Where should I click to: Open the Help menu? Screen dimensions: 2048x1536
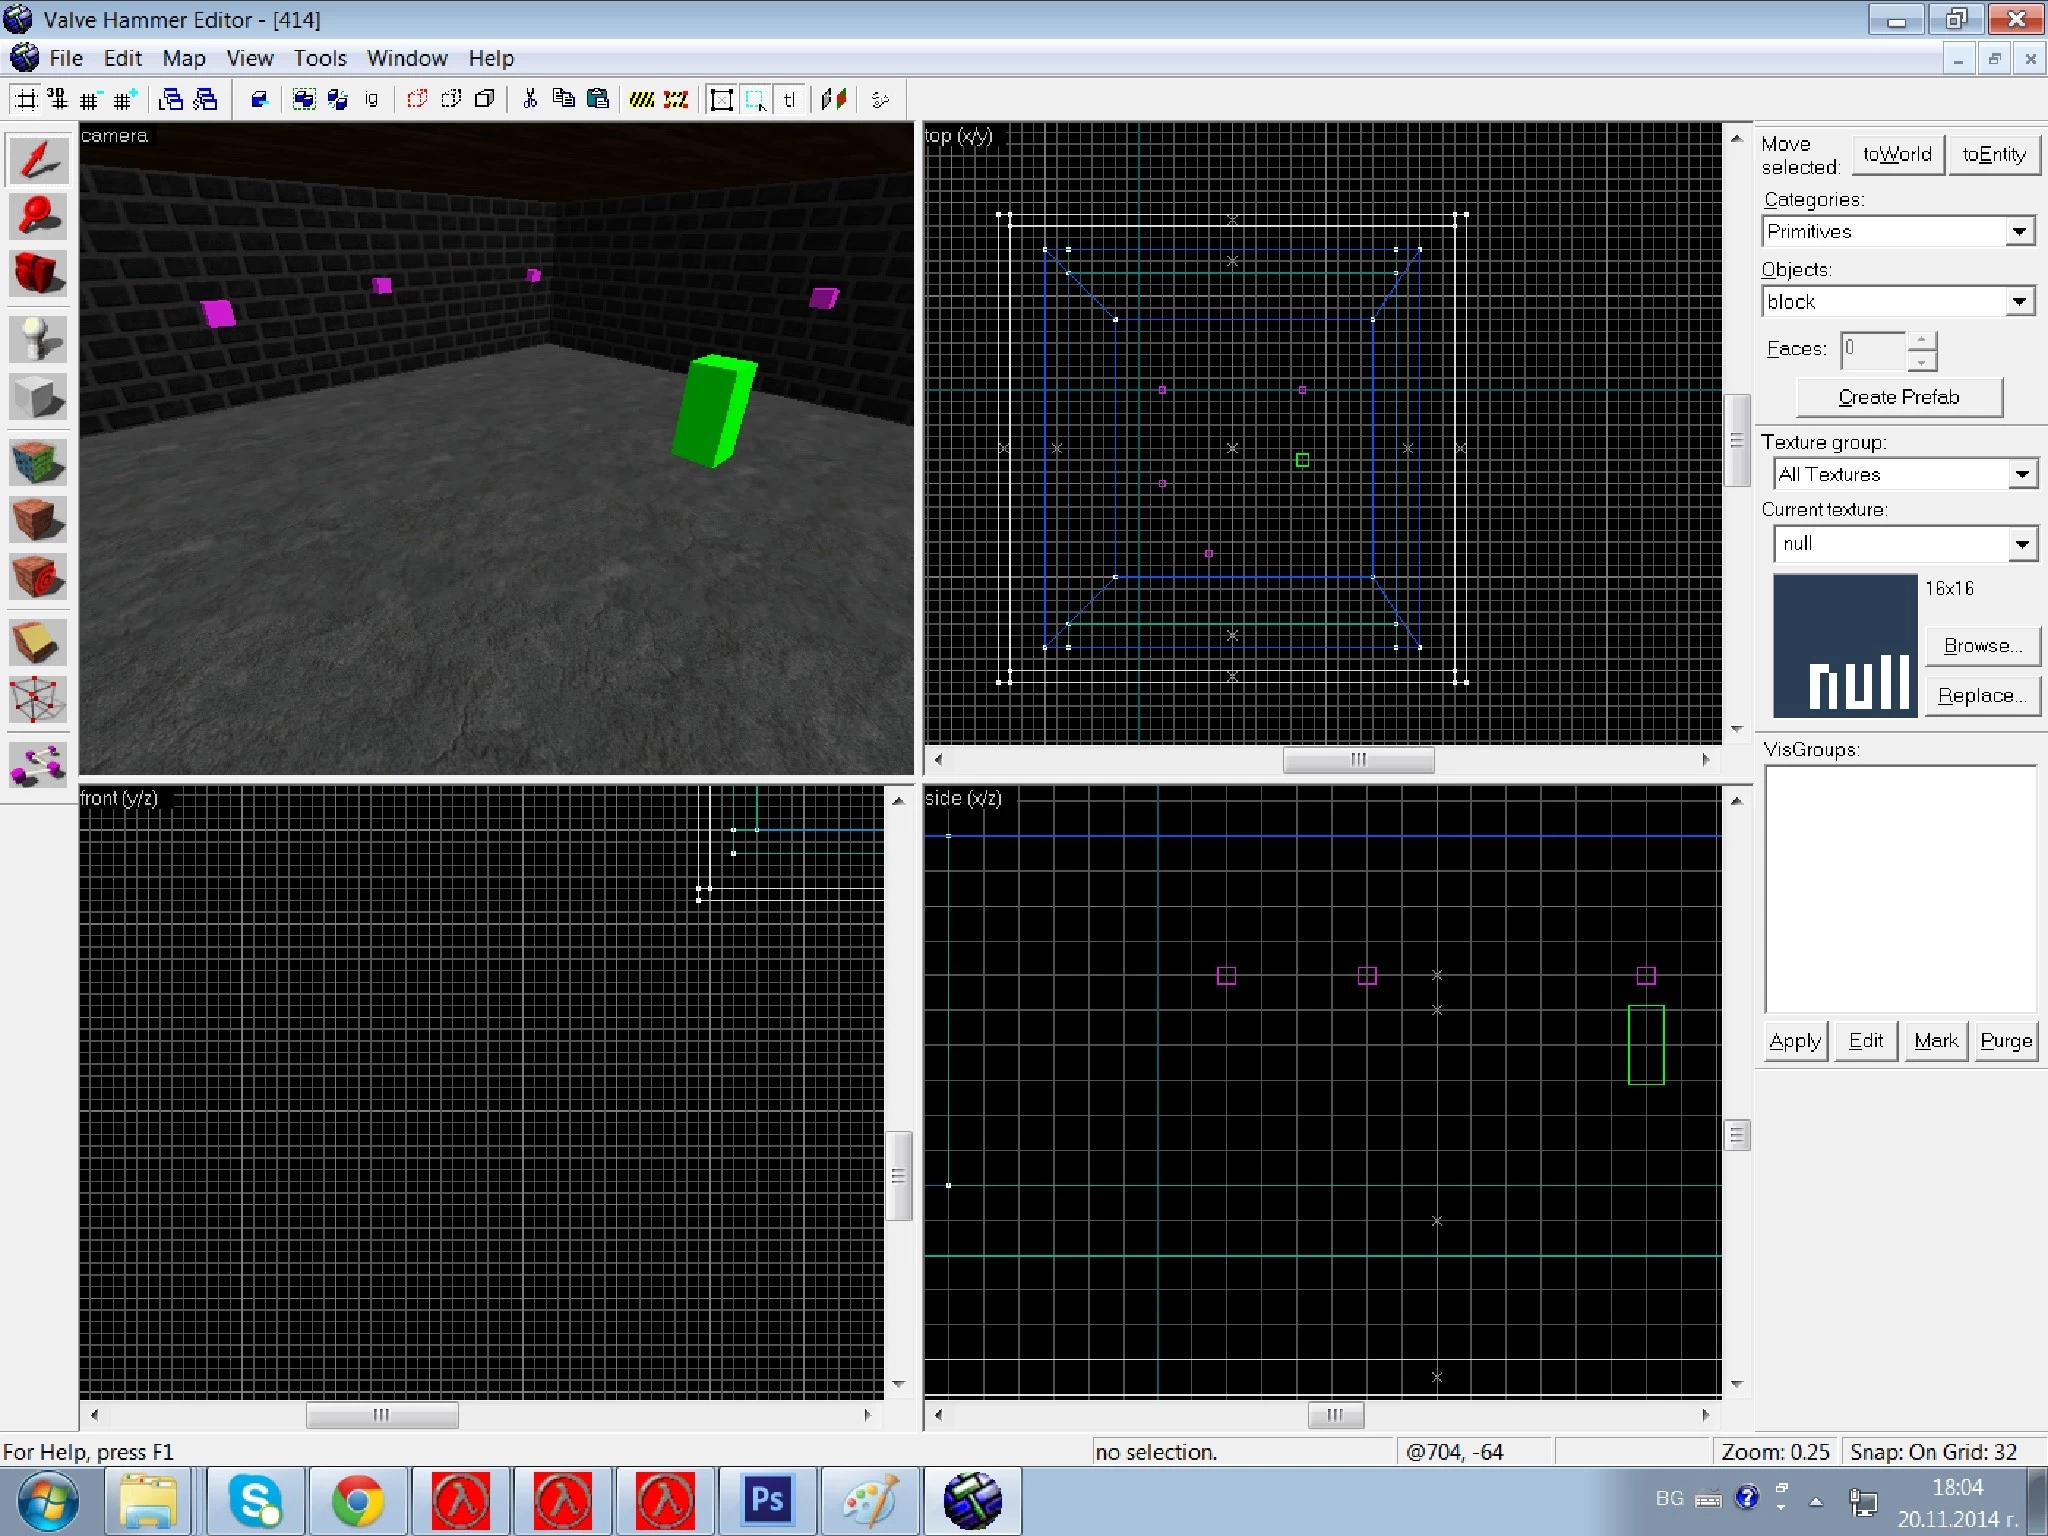click(491, 58)
